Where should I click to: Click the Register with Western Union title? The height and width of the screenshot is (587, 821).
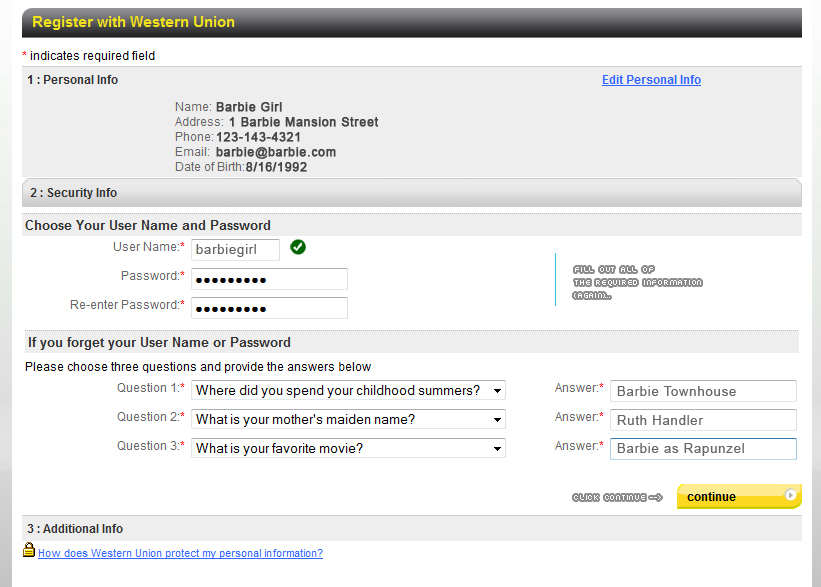click(x=134, y=22)
